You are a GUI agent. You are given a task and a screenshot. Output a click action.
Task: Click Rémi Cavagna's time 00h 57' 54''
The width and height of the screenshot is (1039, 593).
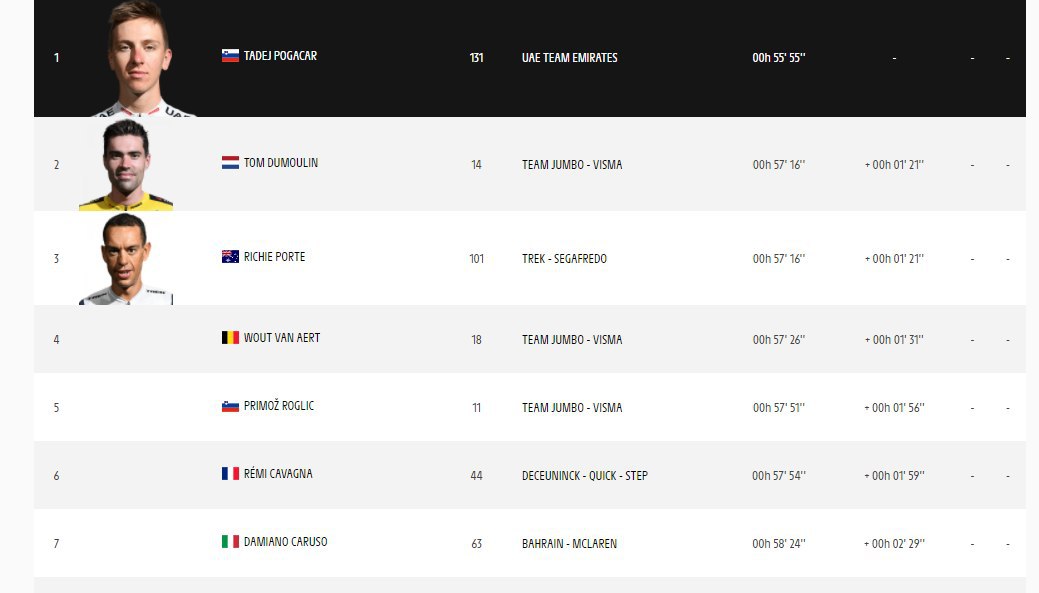pos(778,476)
